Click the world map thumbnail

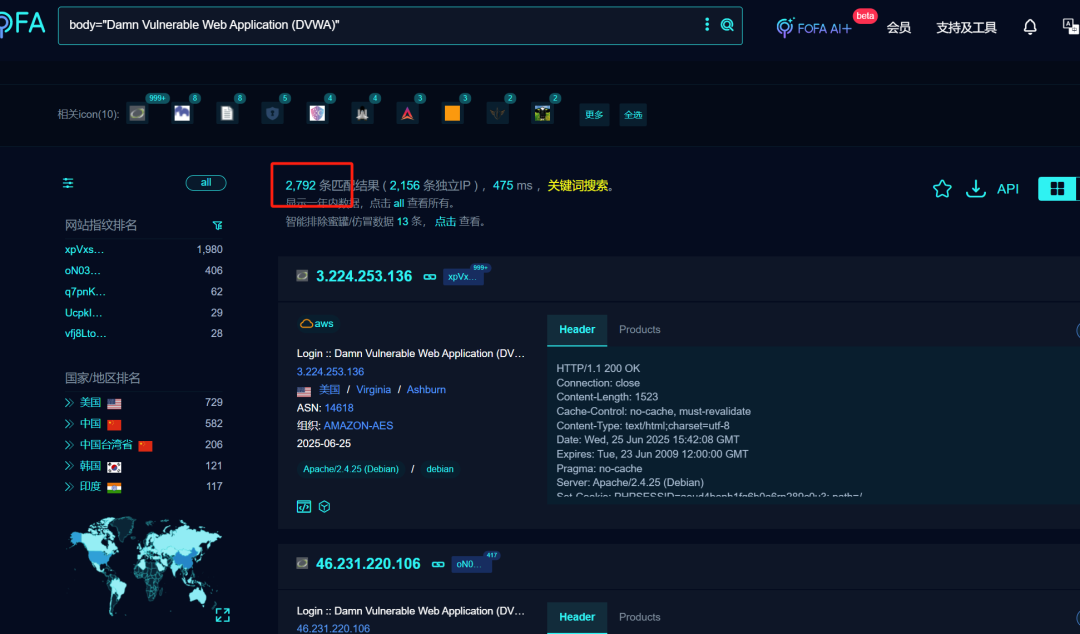[145, 566]
